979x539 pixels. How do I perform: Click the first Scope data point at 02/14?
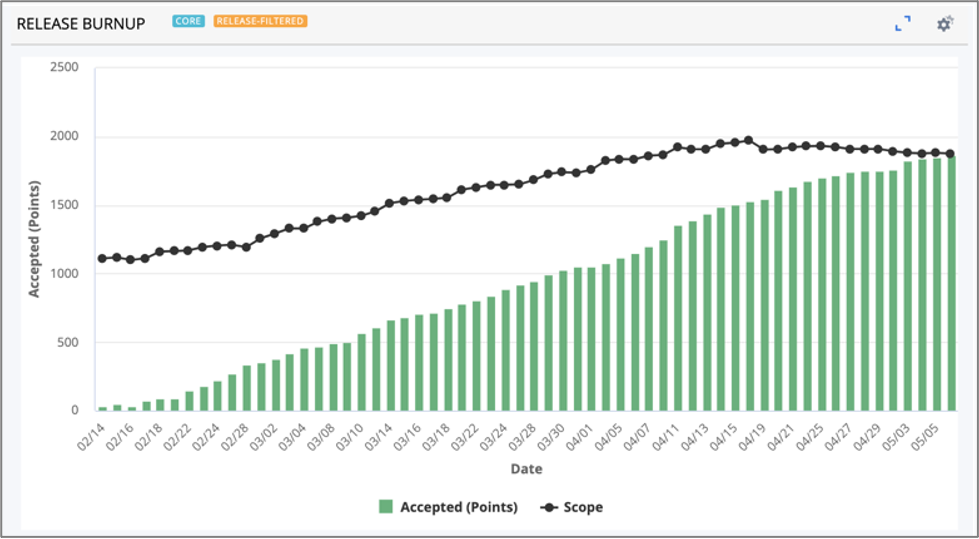click(102, 259)
